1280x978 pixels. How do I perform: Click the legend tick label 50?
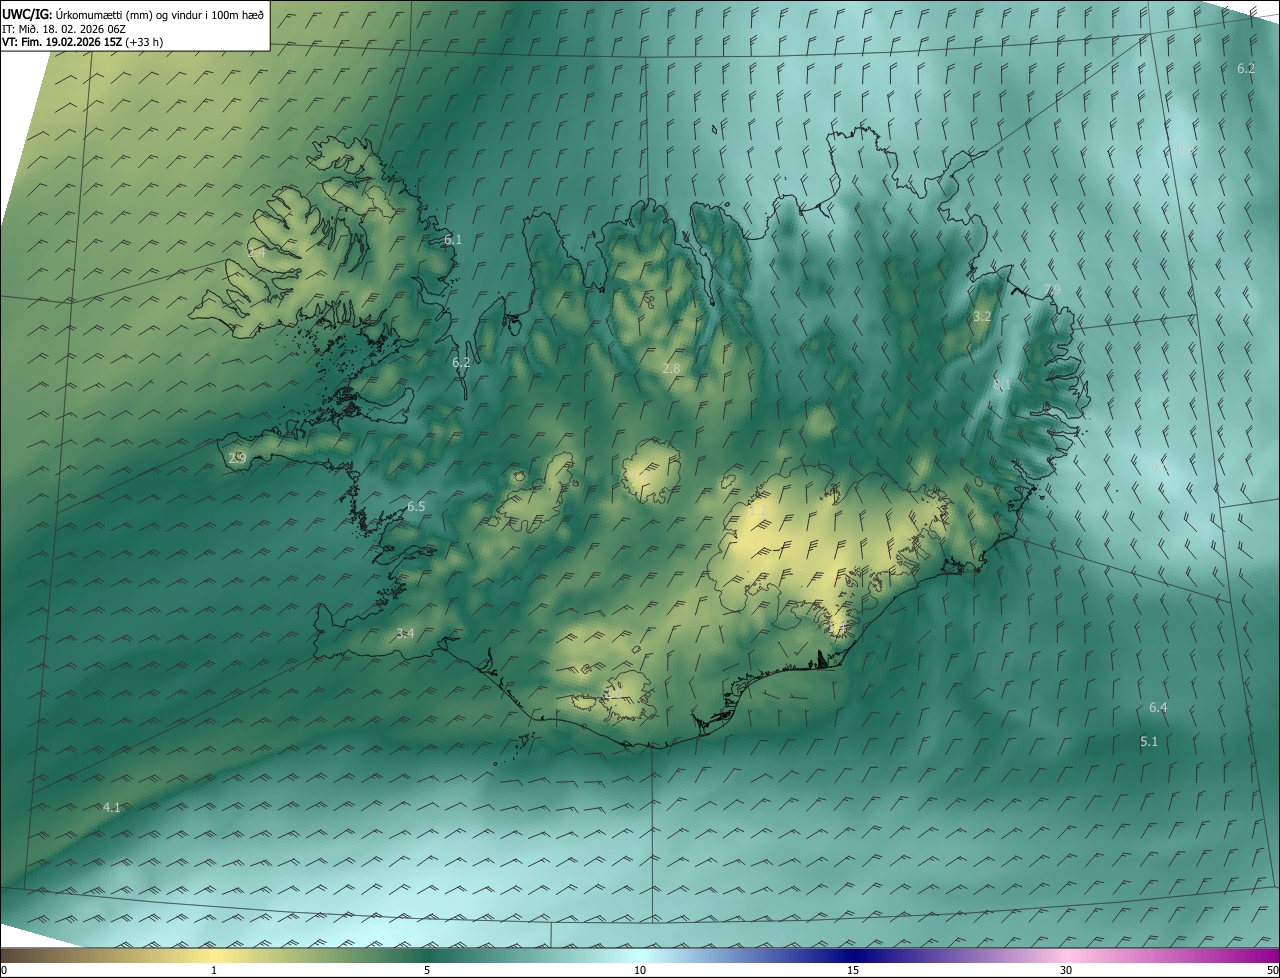pos(1271,971)
